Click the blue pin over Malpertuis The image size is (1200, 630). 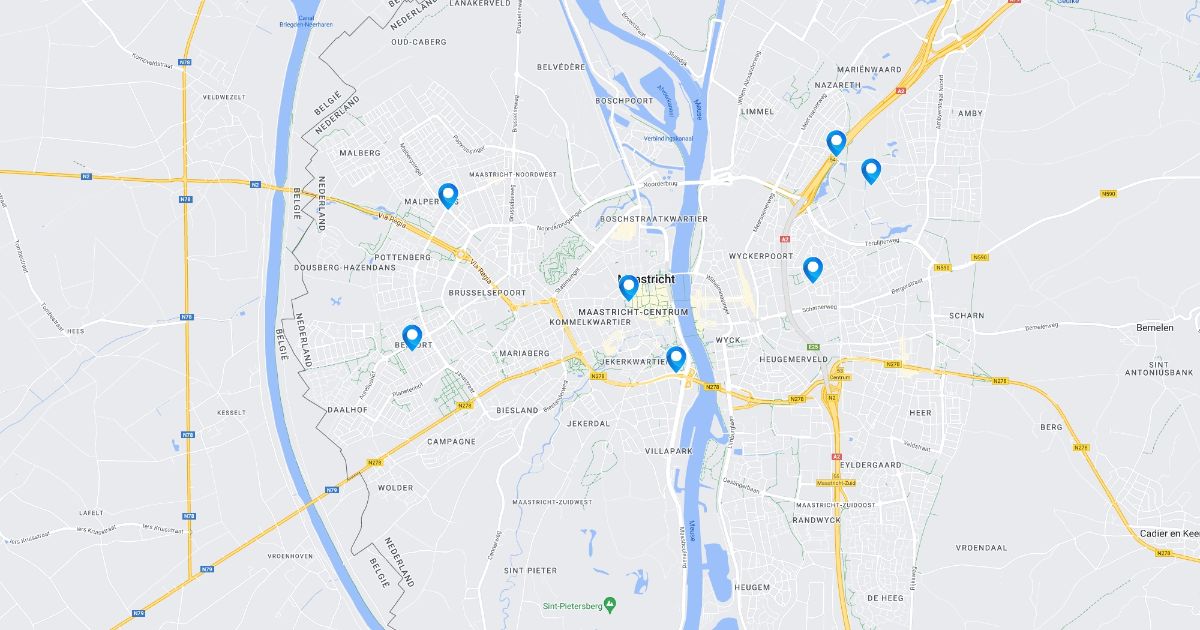[447, 195]
